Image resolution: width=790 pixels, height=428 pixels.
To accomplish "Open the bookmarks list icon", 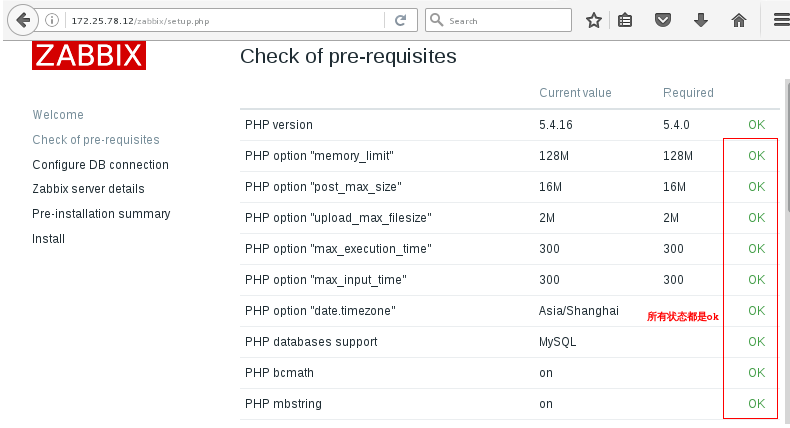I will point(625,20).
